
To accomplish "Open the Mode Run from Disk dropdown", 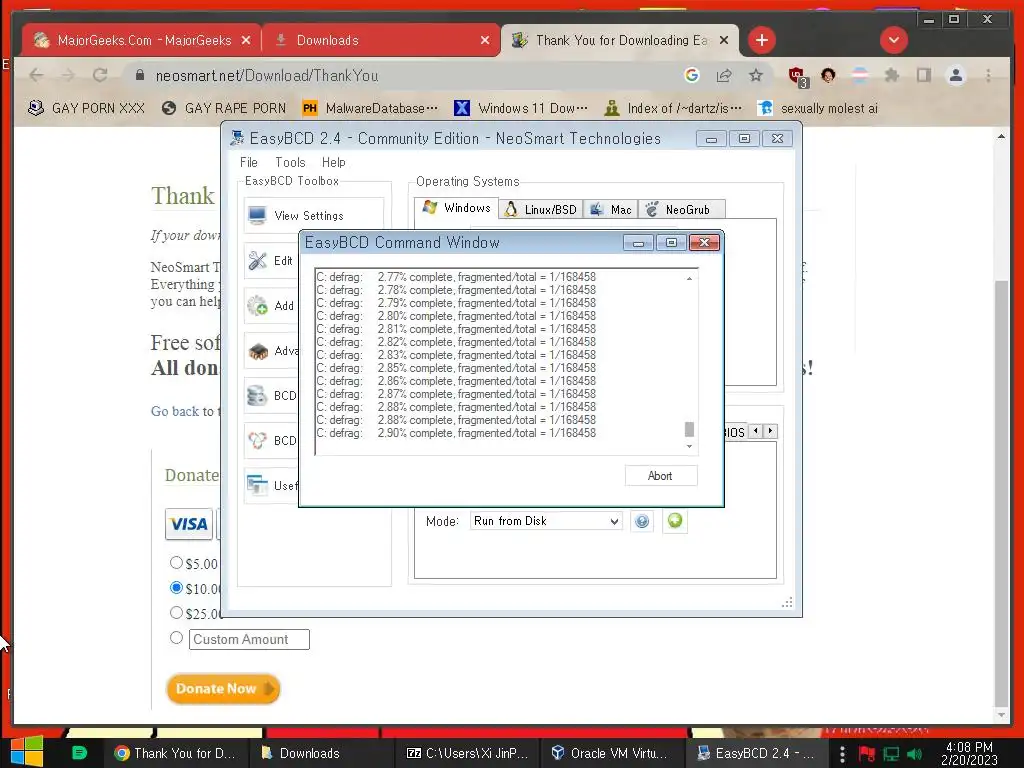I will [546, 521].
